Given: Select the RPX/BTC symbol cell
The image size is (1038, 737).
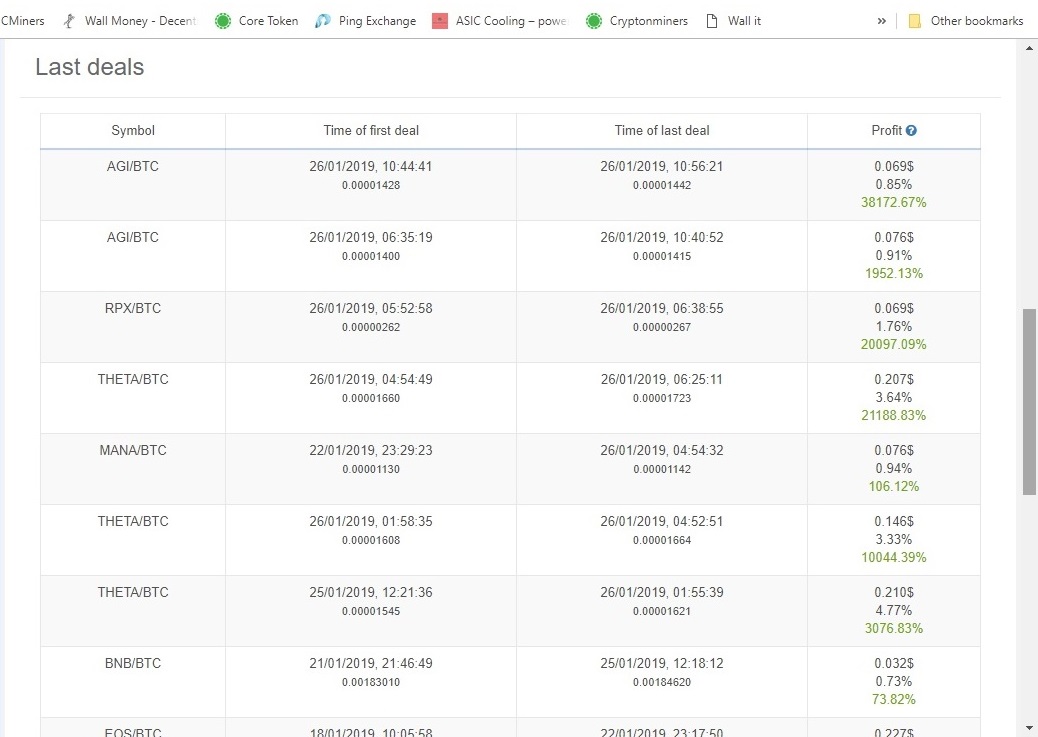Looking at the screenshot, I should point(133,308).
